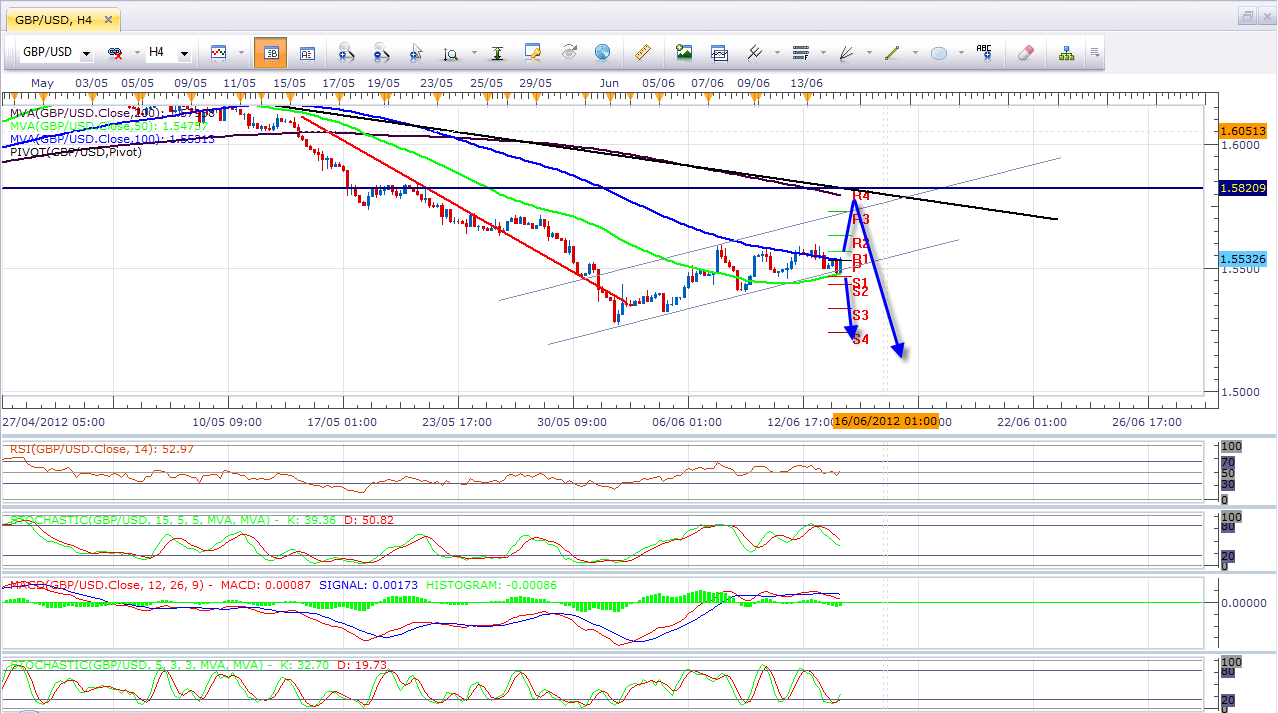Image resolution: width=1278 pixels, height=713 pixels.
Task: Click the chart mode icon beside the orange button
Action: (x=307, y=53)
